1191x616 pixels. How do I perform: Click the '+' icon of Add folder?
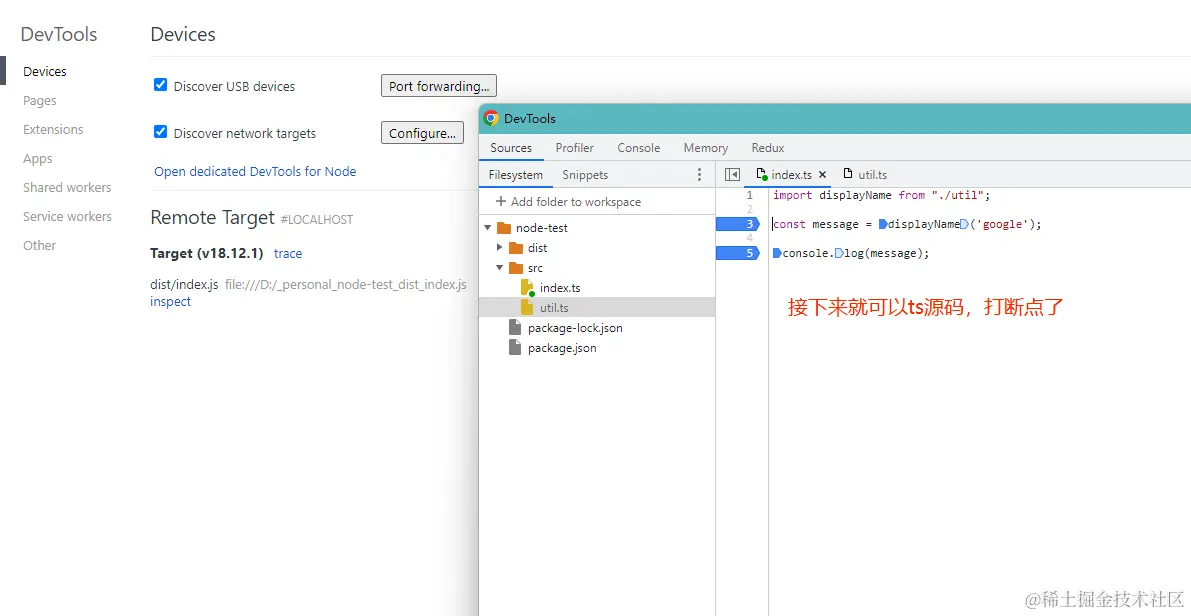(501, 201)
